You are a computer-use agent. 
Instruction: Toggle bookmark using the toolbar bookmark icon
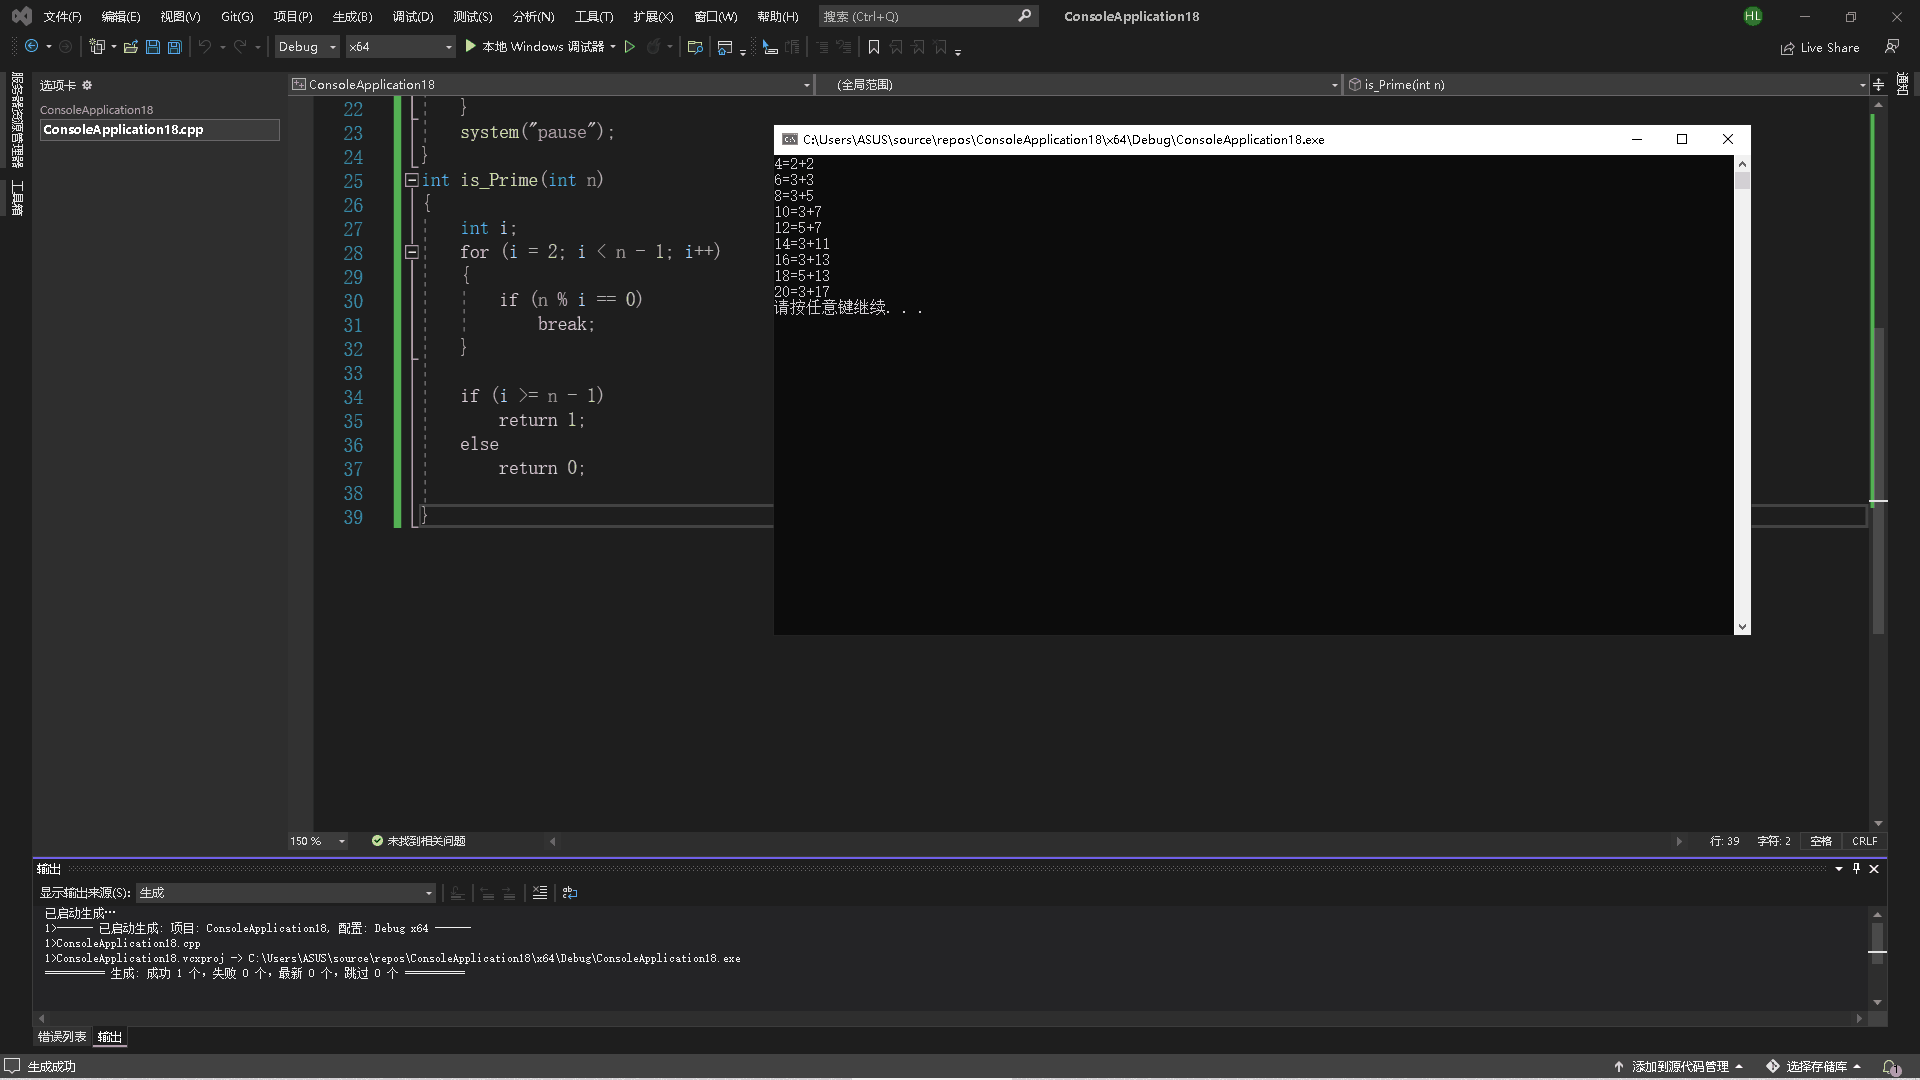coord(873,47)
